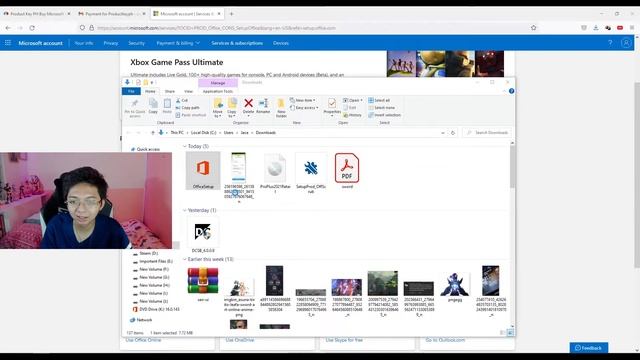Open the Payment & billing dropdown
640x360 pixels.
point(178,43)
